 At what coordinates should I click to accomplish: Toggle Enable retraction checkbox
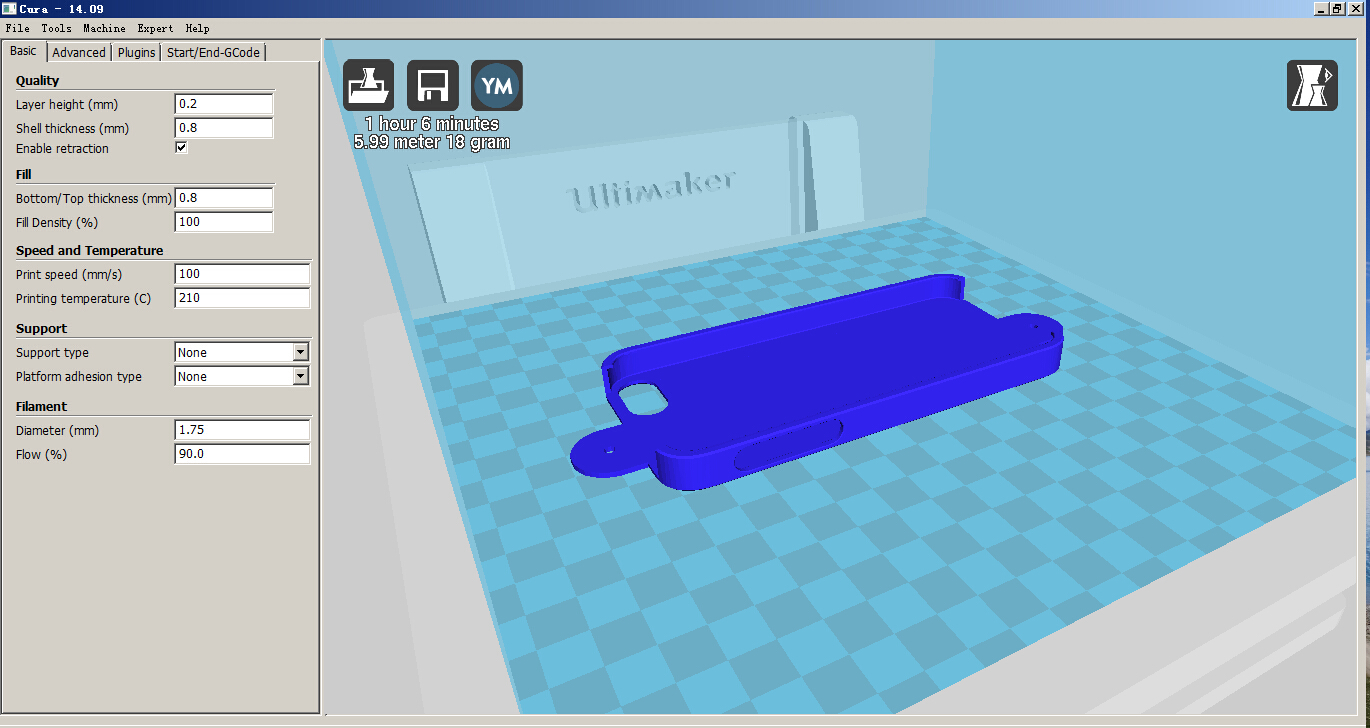click(x=181, y=148)
